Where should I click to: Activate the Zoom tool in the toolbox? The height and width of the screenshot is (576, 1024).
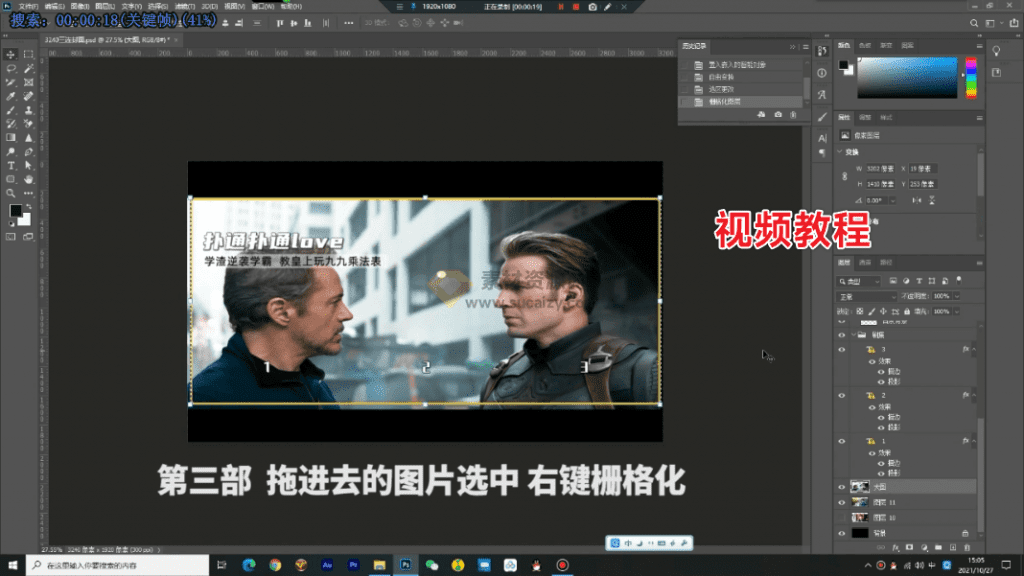(x=11, y=193)
